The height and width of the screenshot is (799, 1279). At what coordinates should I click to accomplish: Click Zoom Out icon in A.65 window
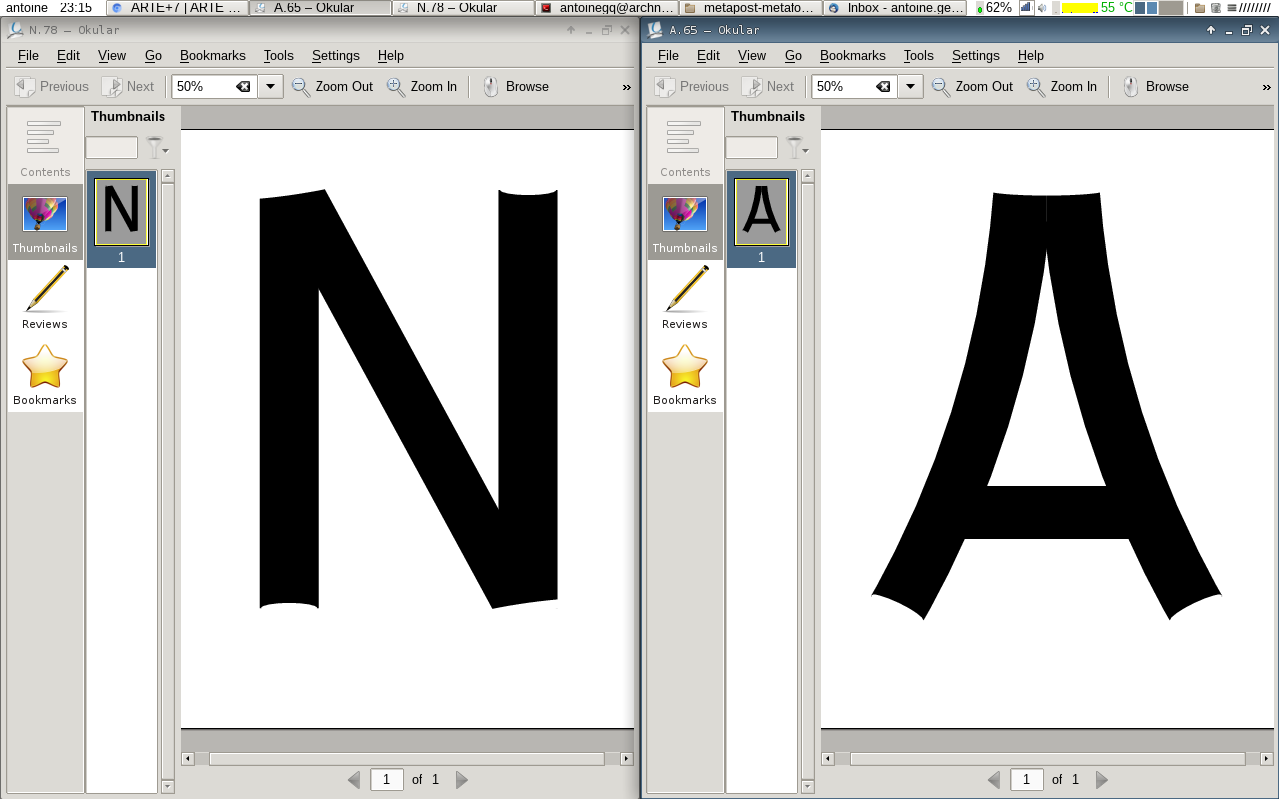(941, 87)
